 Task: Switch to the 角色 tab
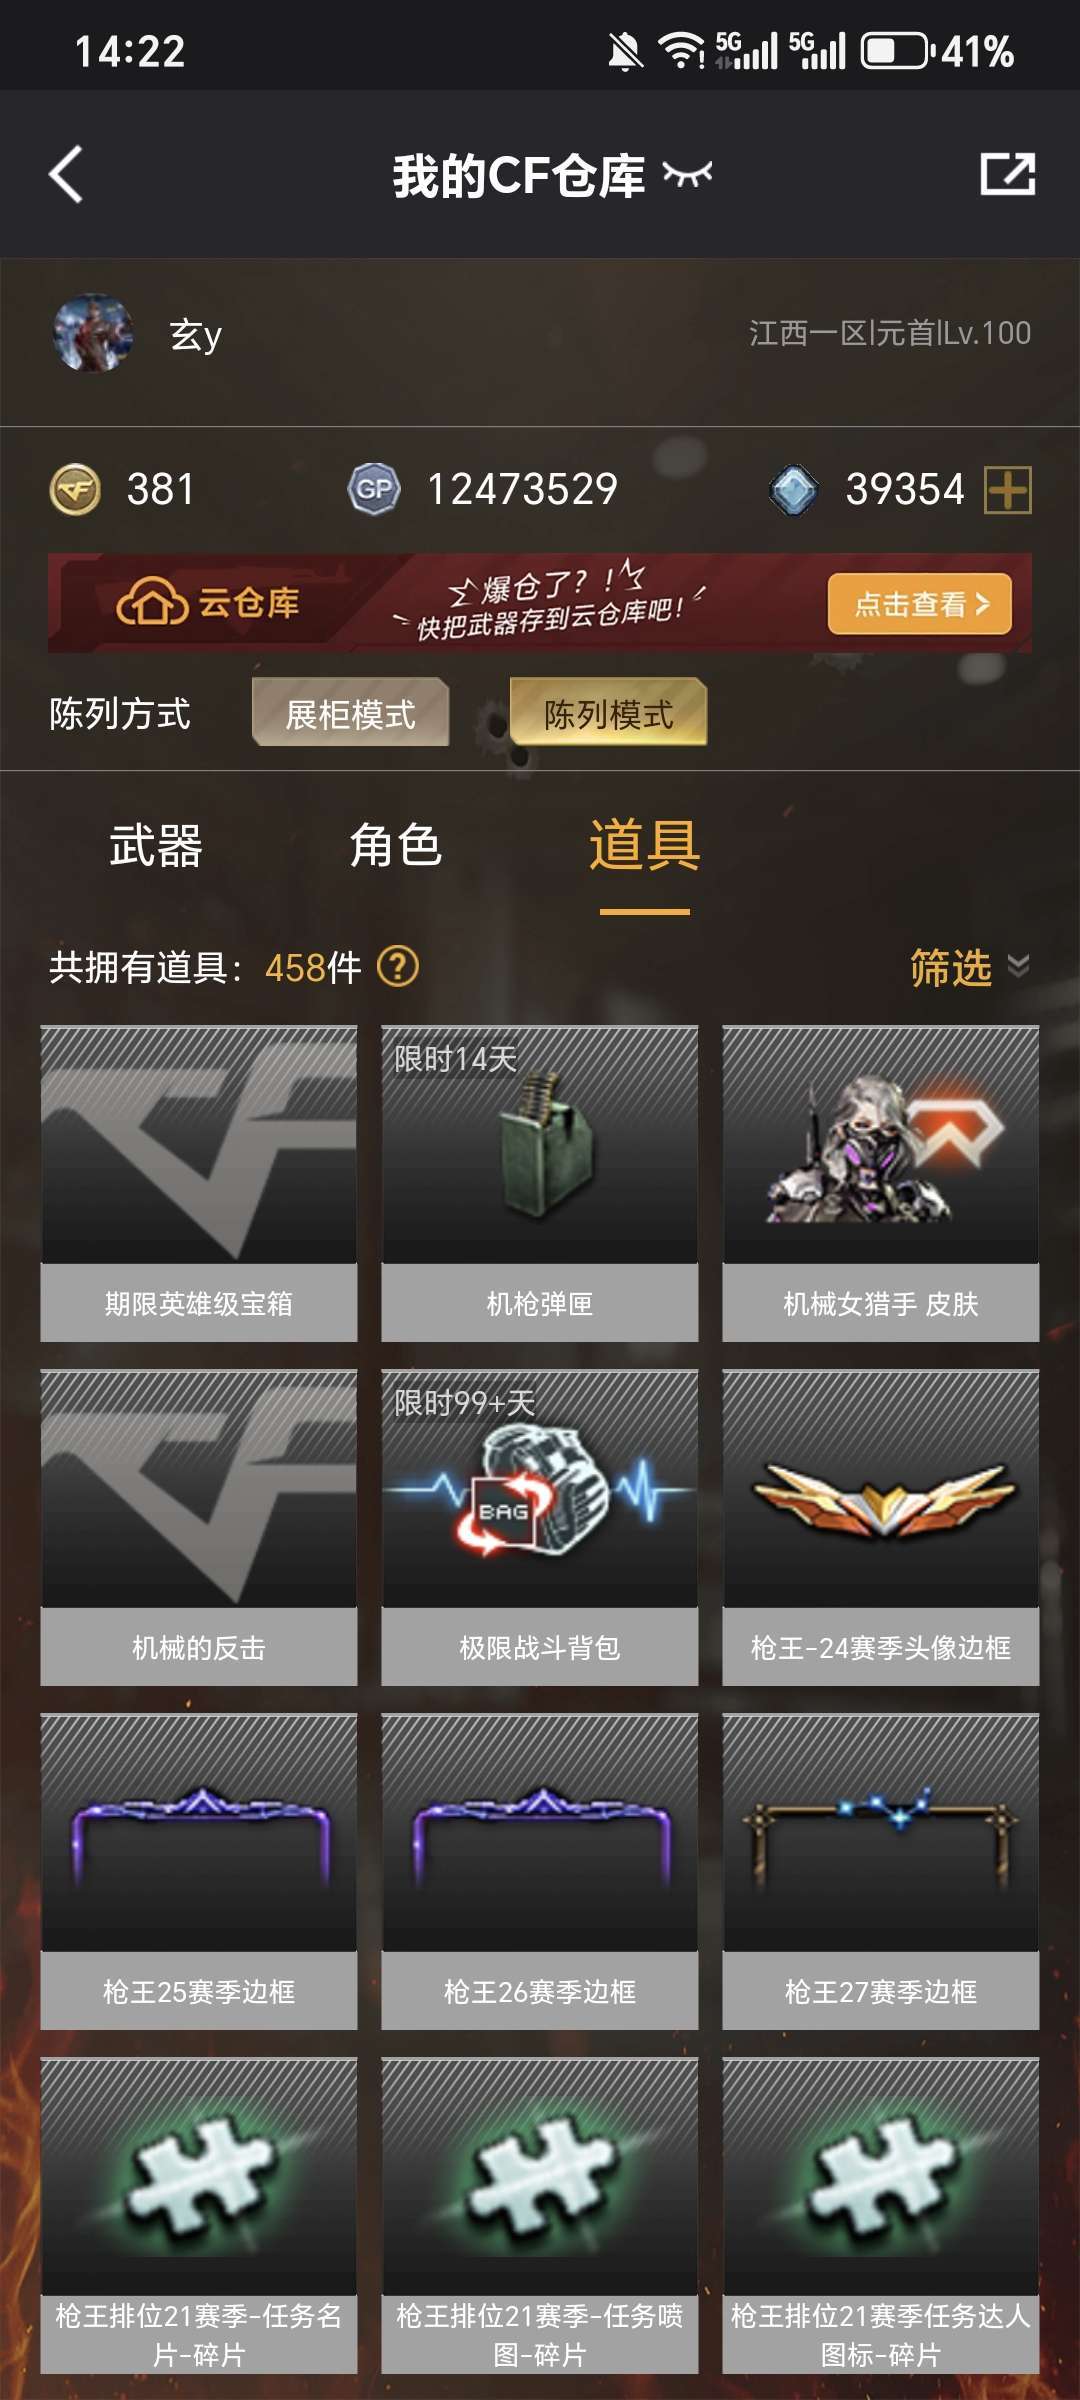396,846
